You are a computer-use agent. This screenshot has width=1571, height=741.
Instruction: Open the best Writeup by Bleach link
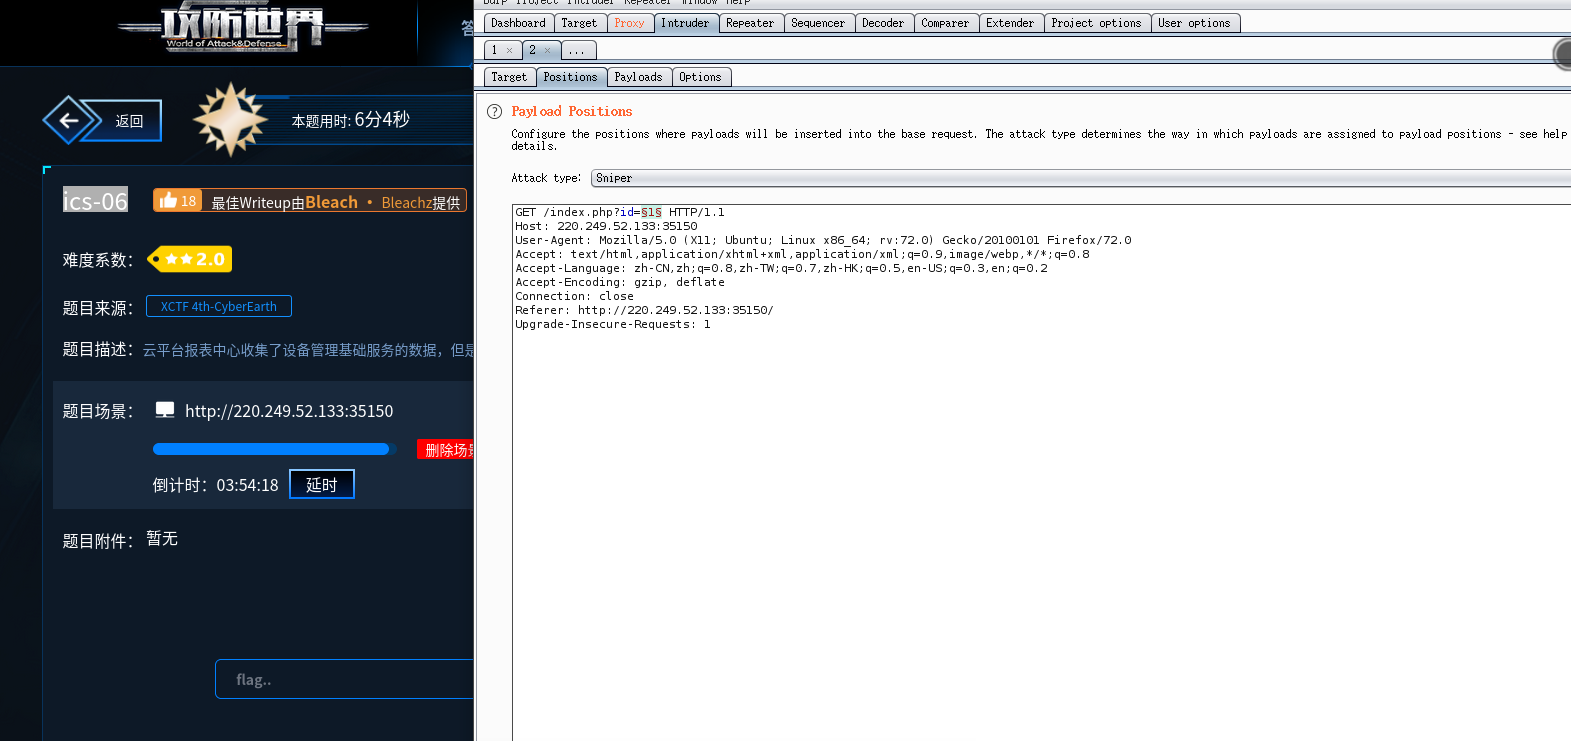[335, 201]
